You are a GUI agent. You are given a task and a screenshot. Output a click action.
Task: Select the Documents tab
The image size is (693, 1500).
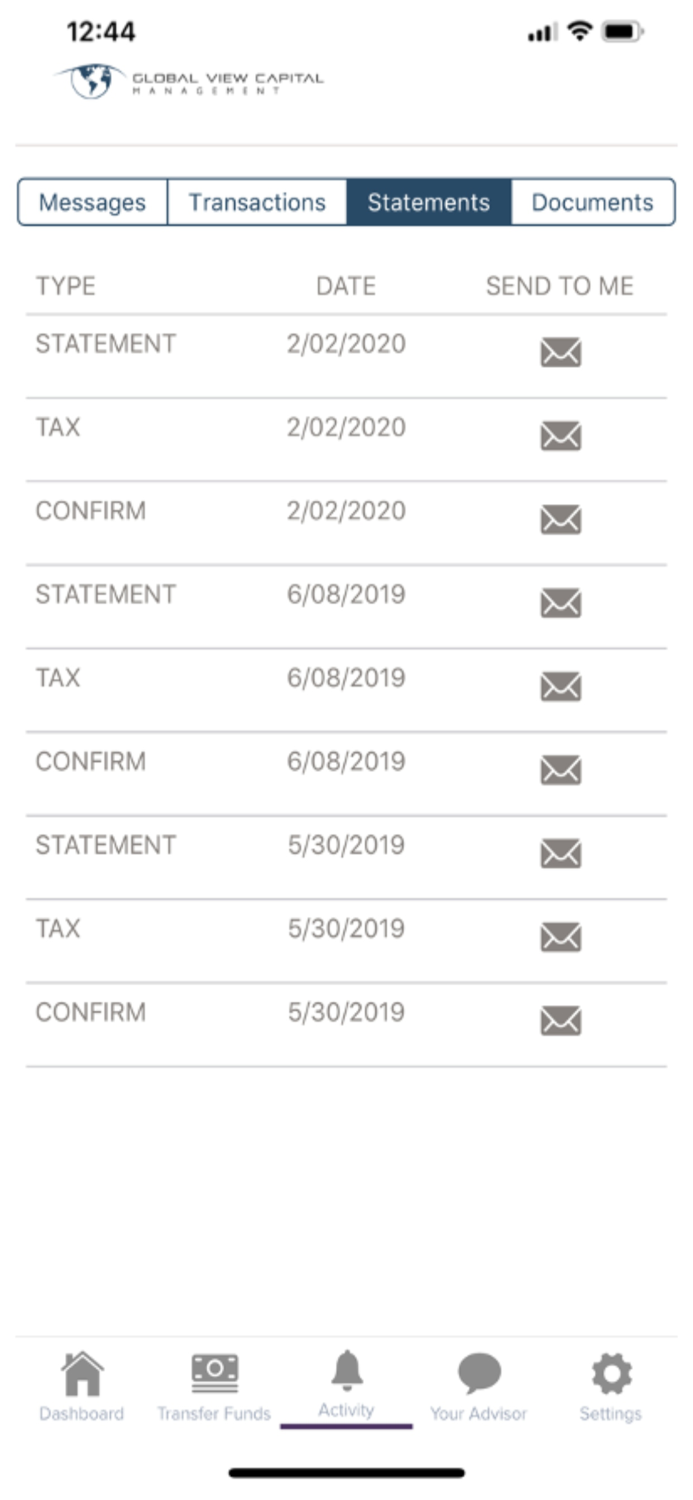593,201
